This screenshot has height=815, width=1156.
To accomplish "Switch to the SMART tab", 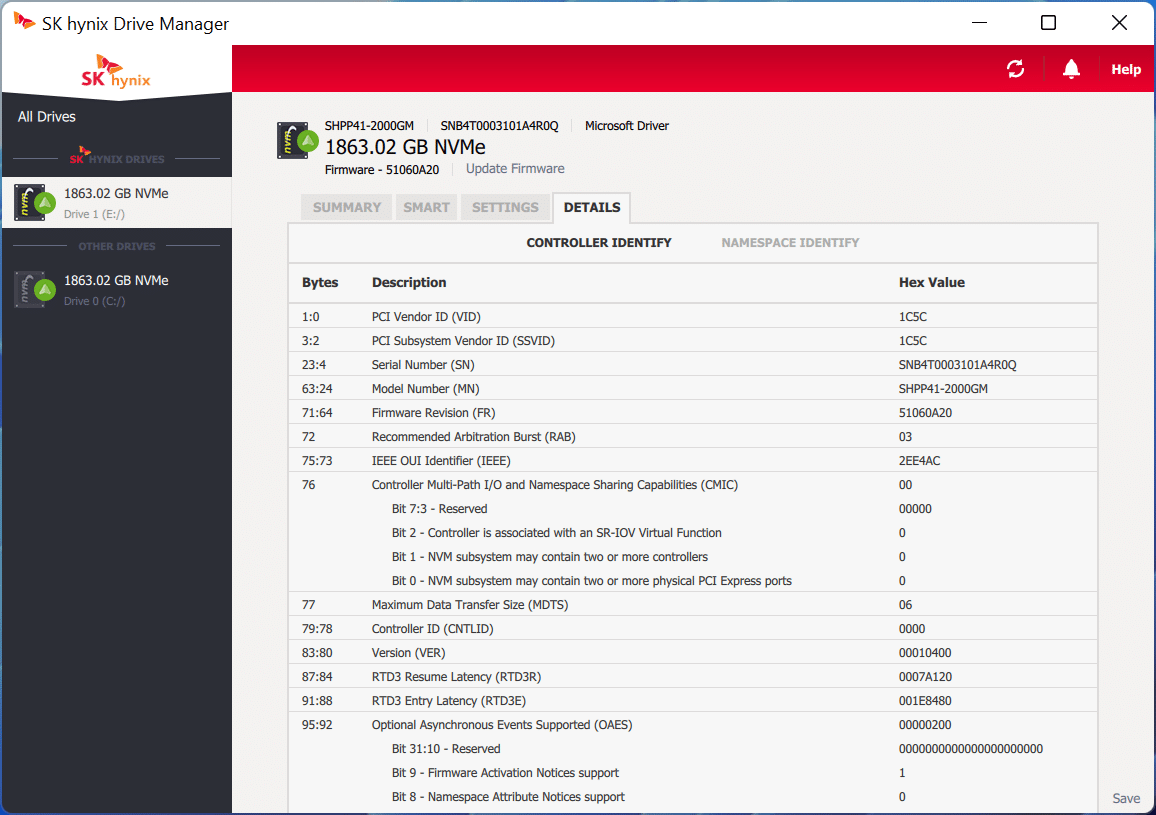I will pos(426,207).
